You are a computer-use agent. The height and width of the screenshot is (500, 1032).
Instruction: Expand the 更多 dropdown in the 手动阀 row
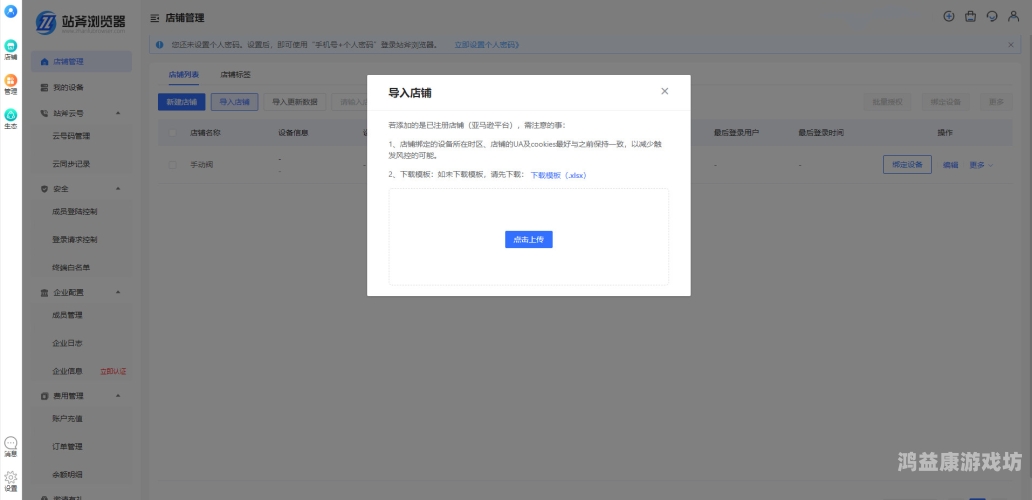tap(981, 165)
